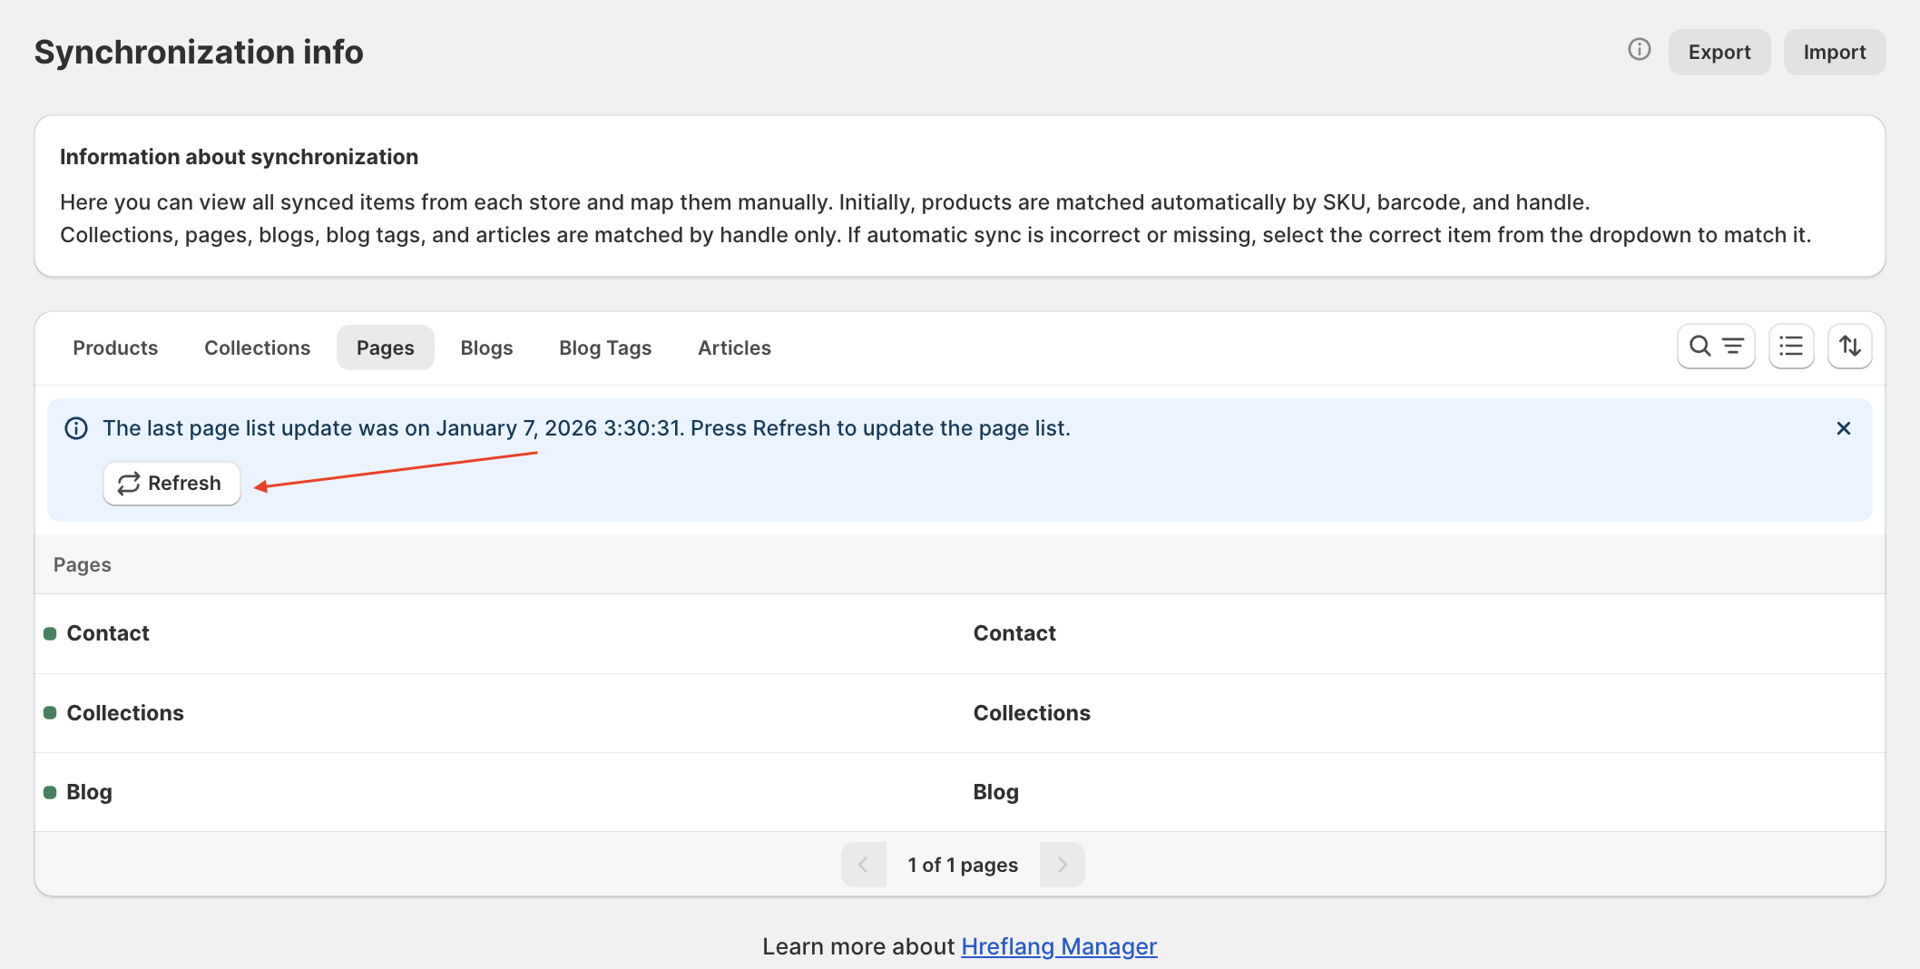
Task: Switch to the Collections tab
Action: pos(257,348)
